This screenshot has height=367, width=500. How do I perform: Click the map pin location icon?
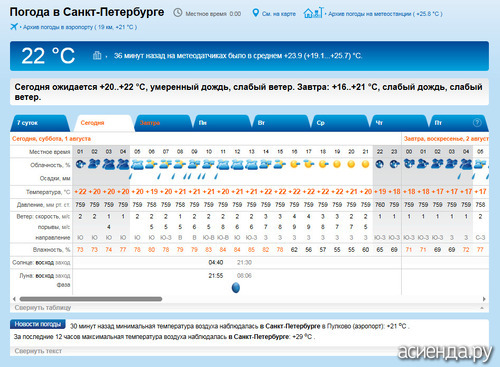(x=255, y=13)
